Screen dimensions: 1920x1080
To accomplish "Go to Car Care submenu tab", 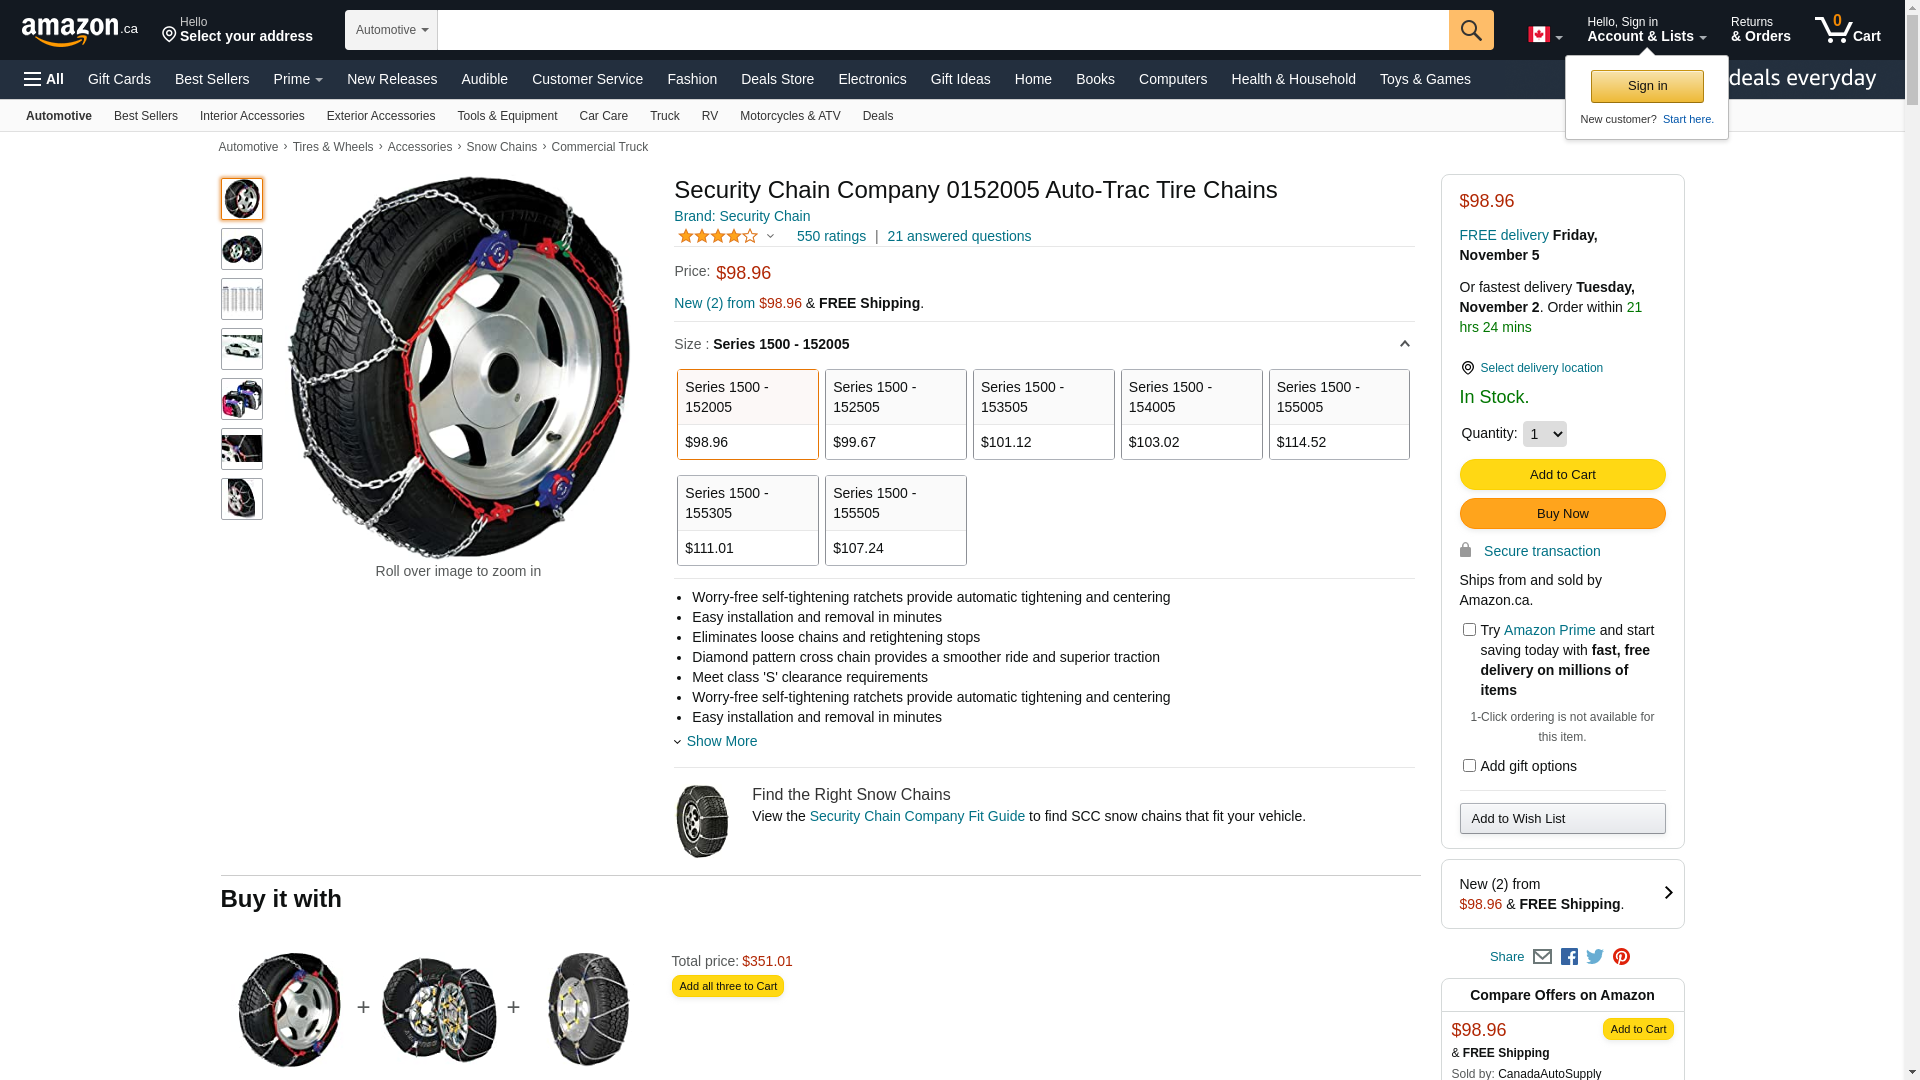I will point(603,116).
